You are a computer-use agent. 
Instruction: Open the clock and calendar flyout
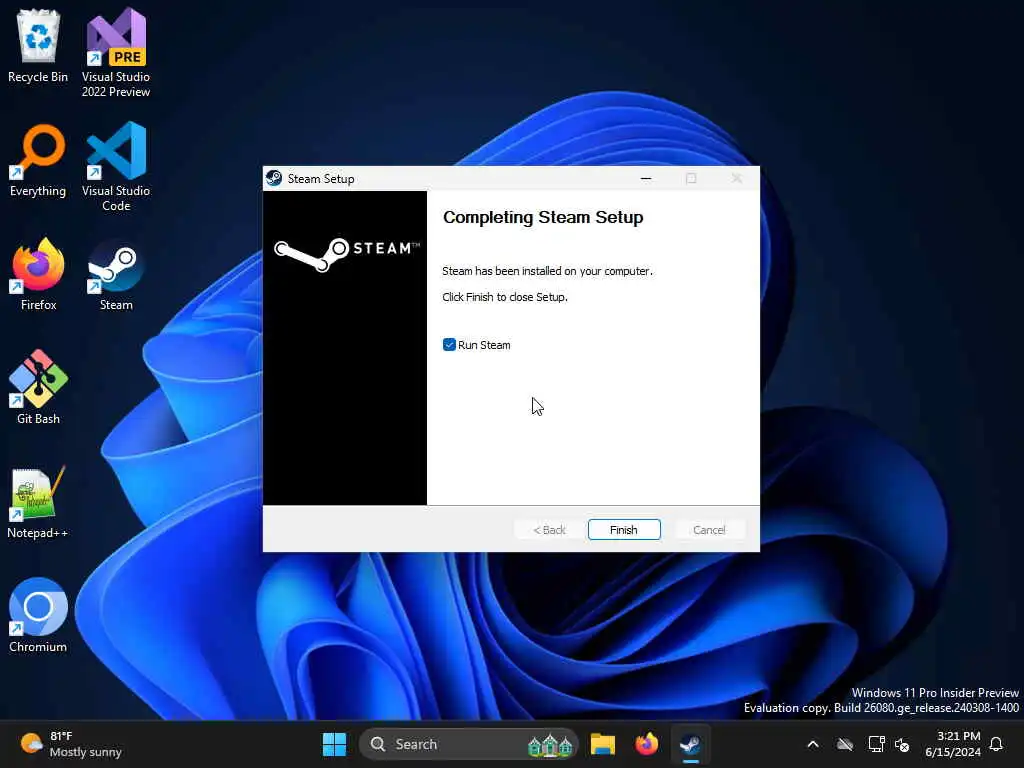pos(953,744)
